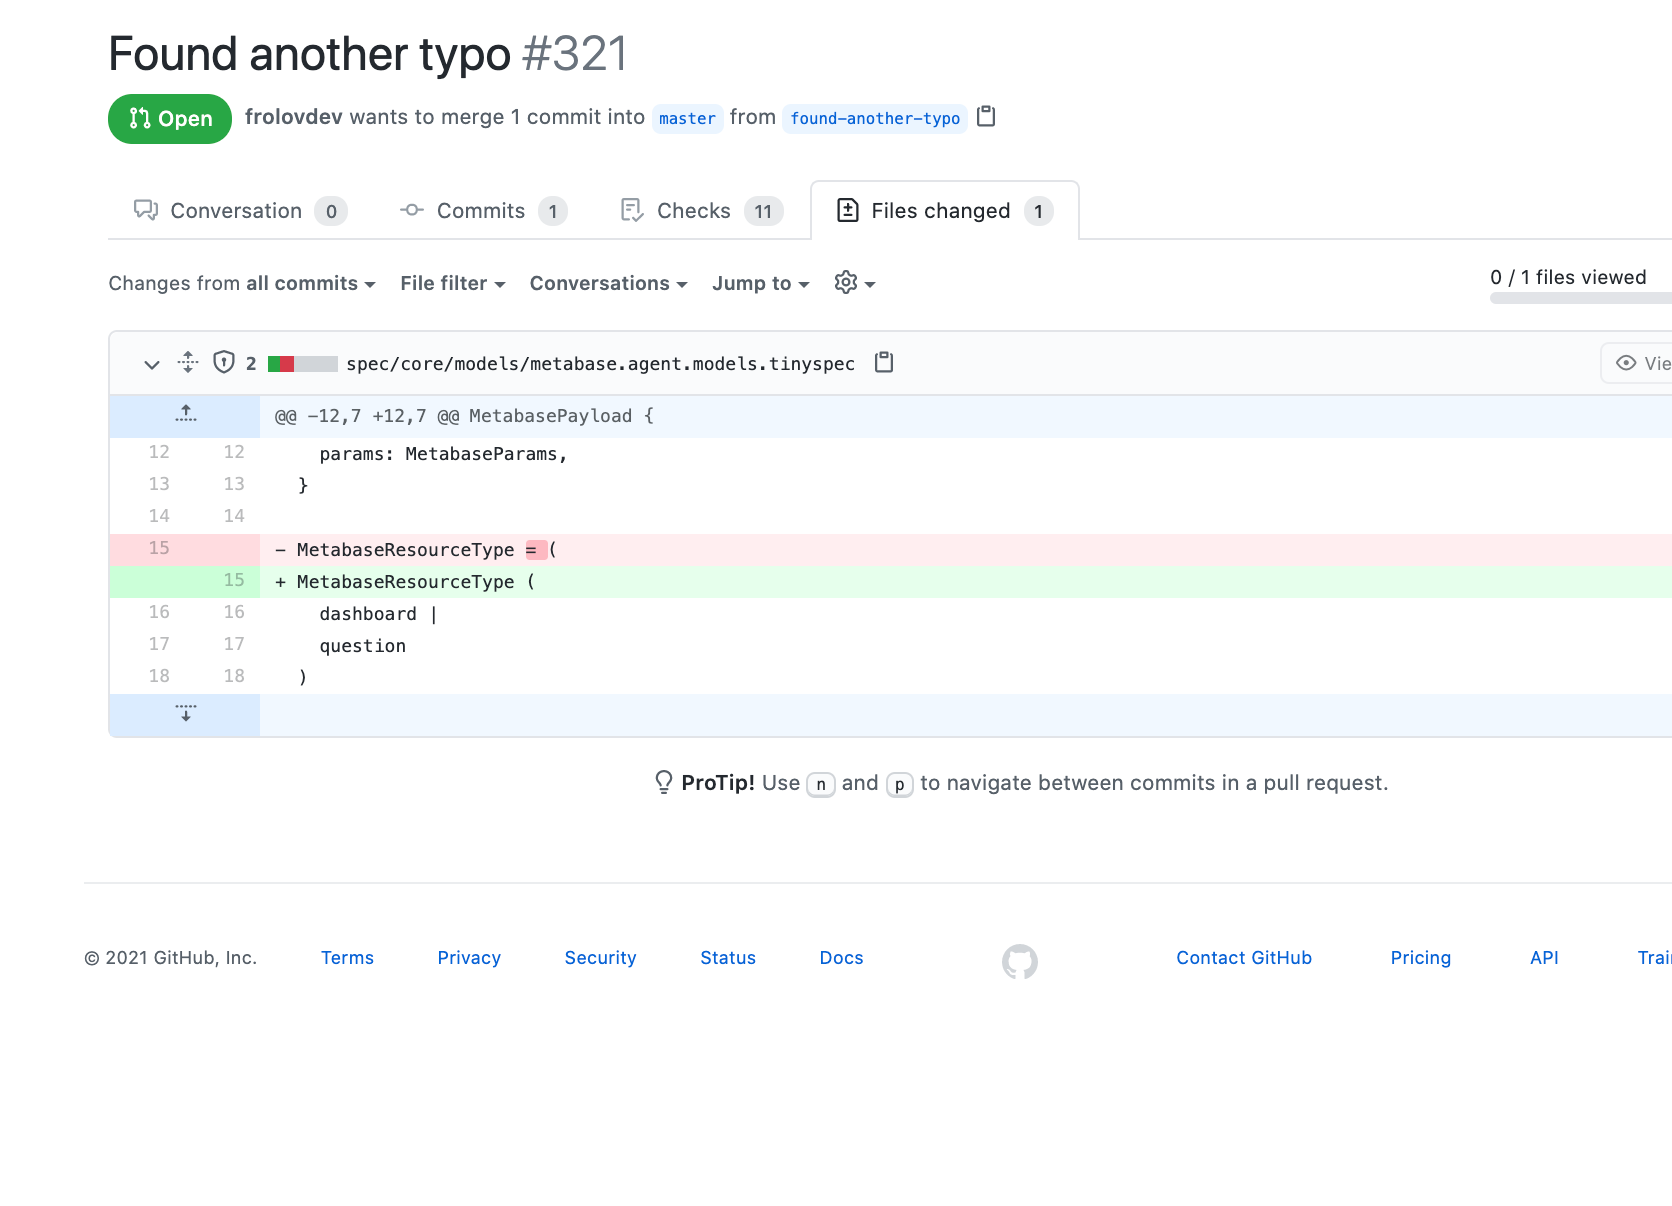This screenshot has height=1206, width=1672.
Task: Open the Privacy footer link
Action: (469, 958)
